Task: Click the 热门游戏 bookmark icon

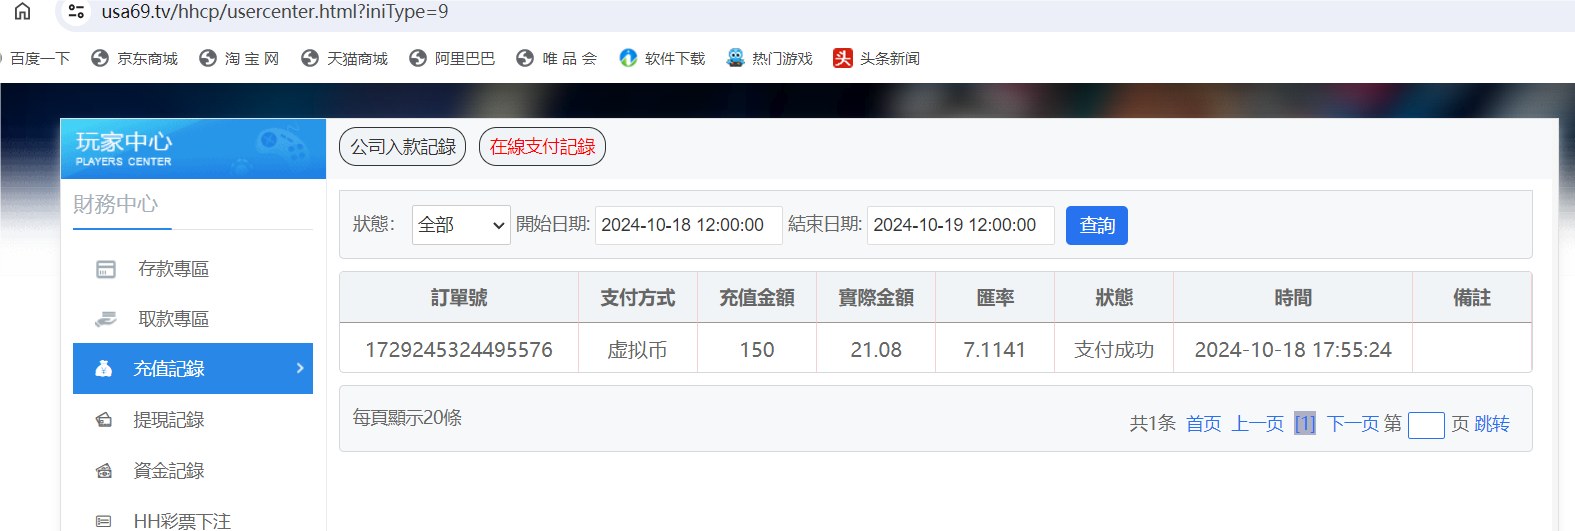Action: [735, 58]
